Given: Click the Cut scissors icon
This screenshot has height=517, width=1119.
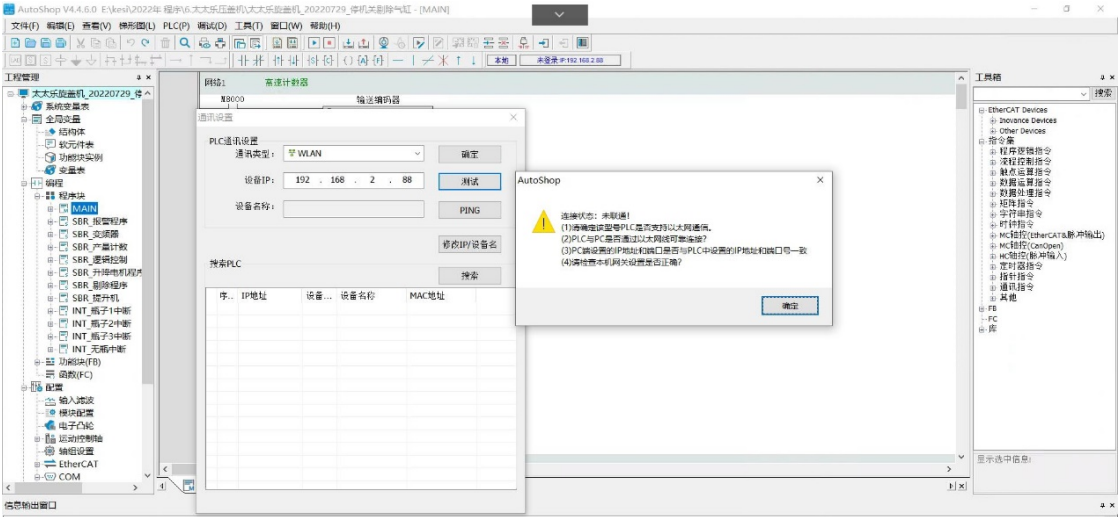Looking at the screenshot, I should pyautogui.click(x=80, y=42).
